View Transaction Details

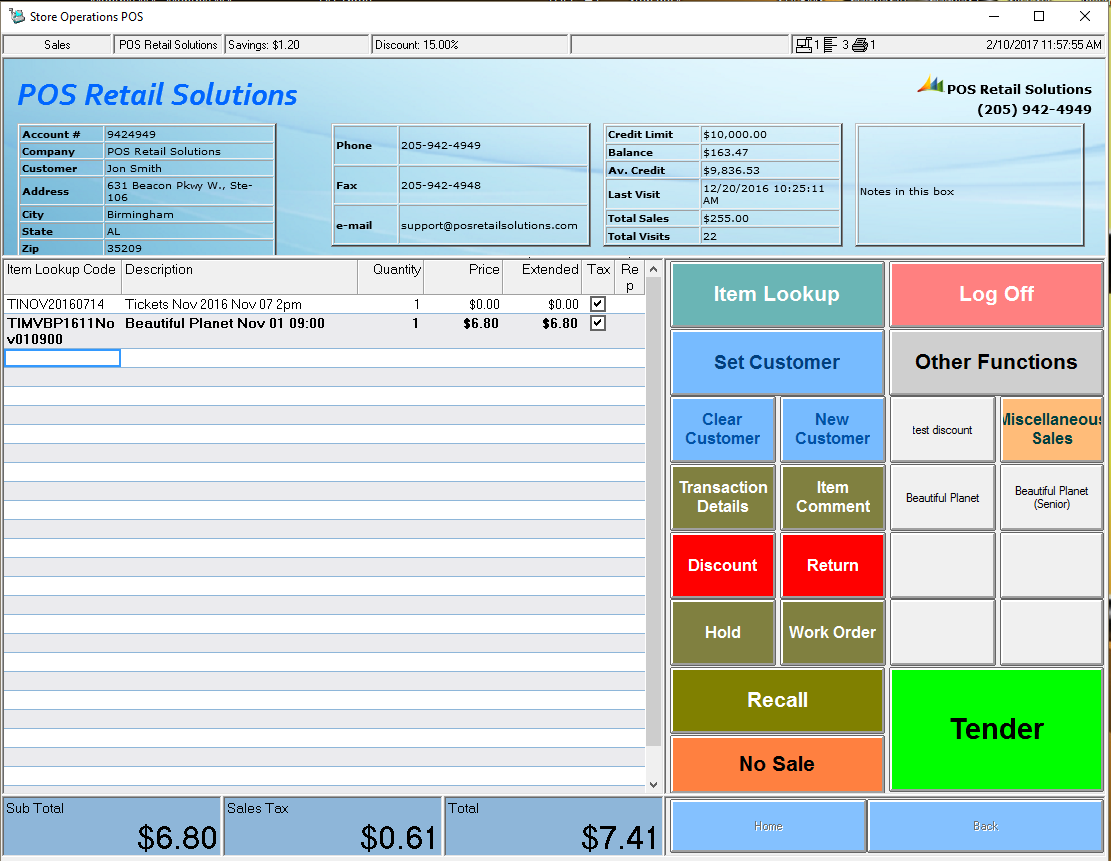point(723,497)
